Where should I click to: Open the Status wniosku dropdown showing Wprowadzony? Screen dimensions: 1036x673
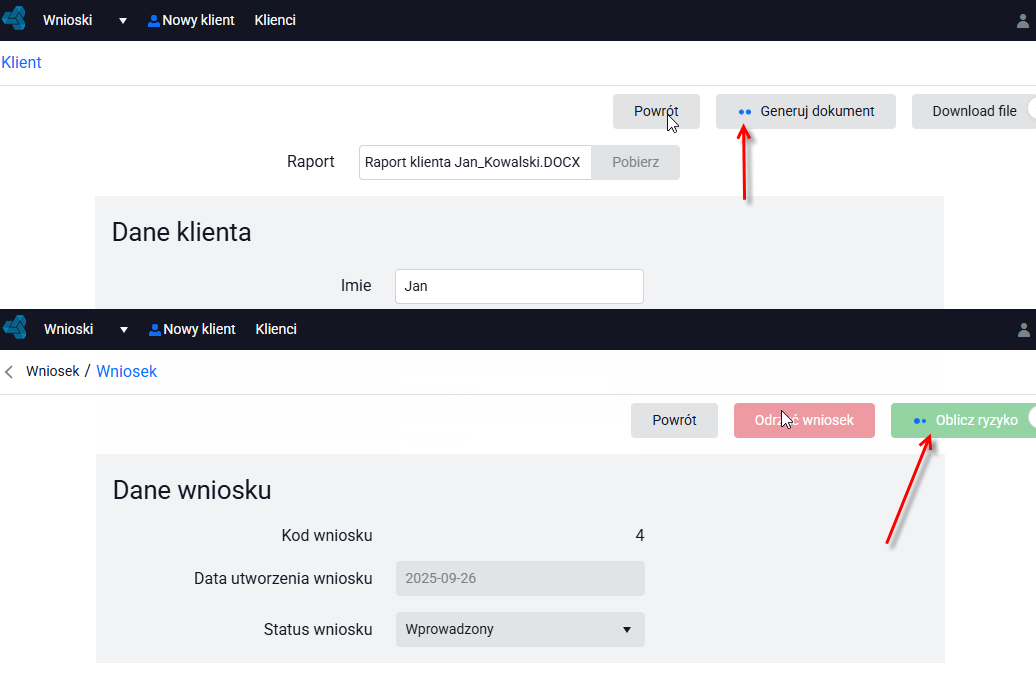click(x=520, y=629)
